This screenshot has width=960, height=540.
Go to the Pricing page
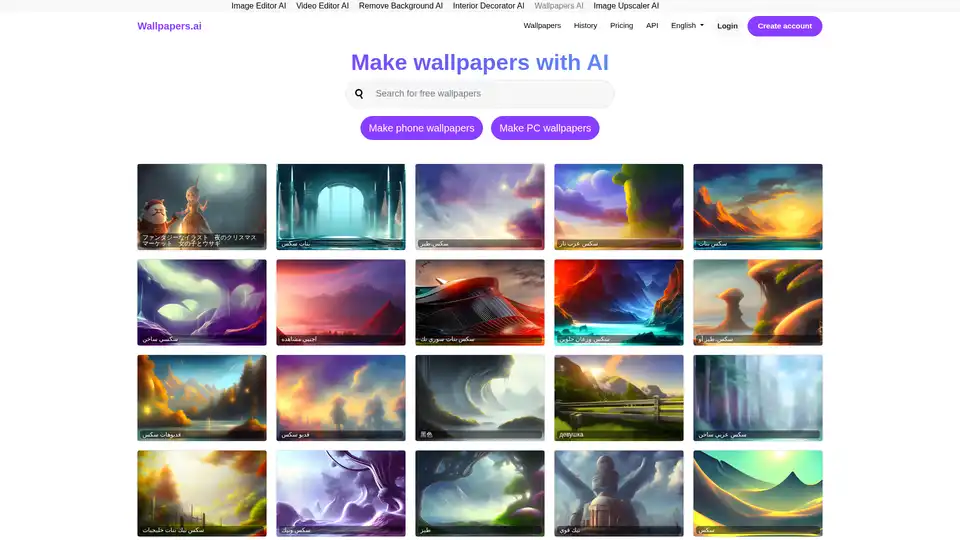[x=621, y=26]
